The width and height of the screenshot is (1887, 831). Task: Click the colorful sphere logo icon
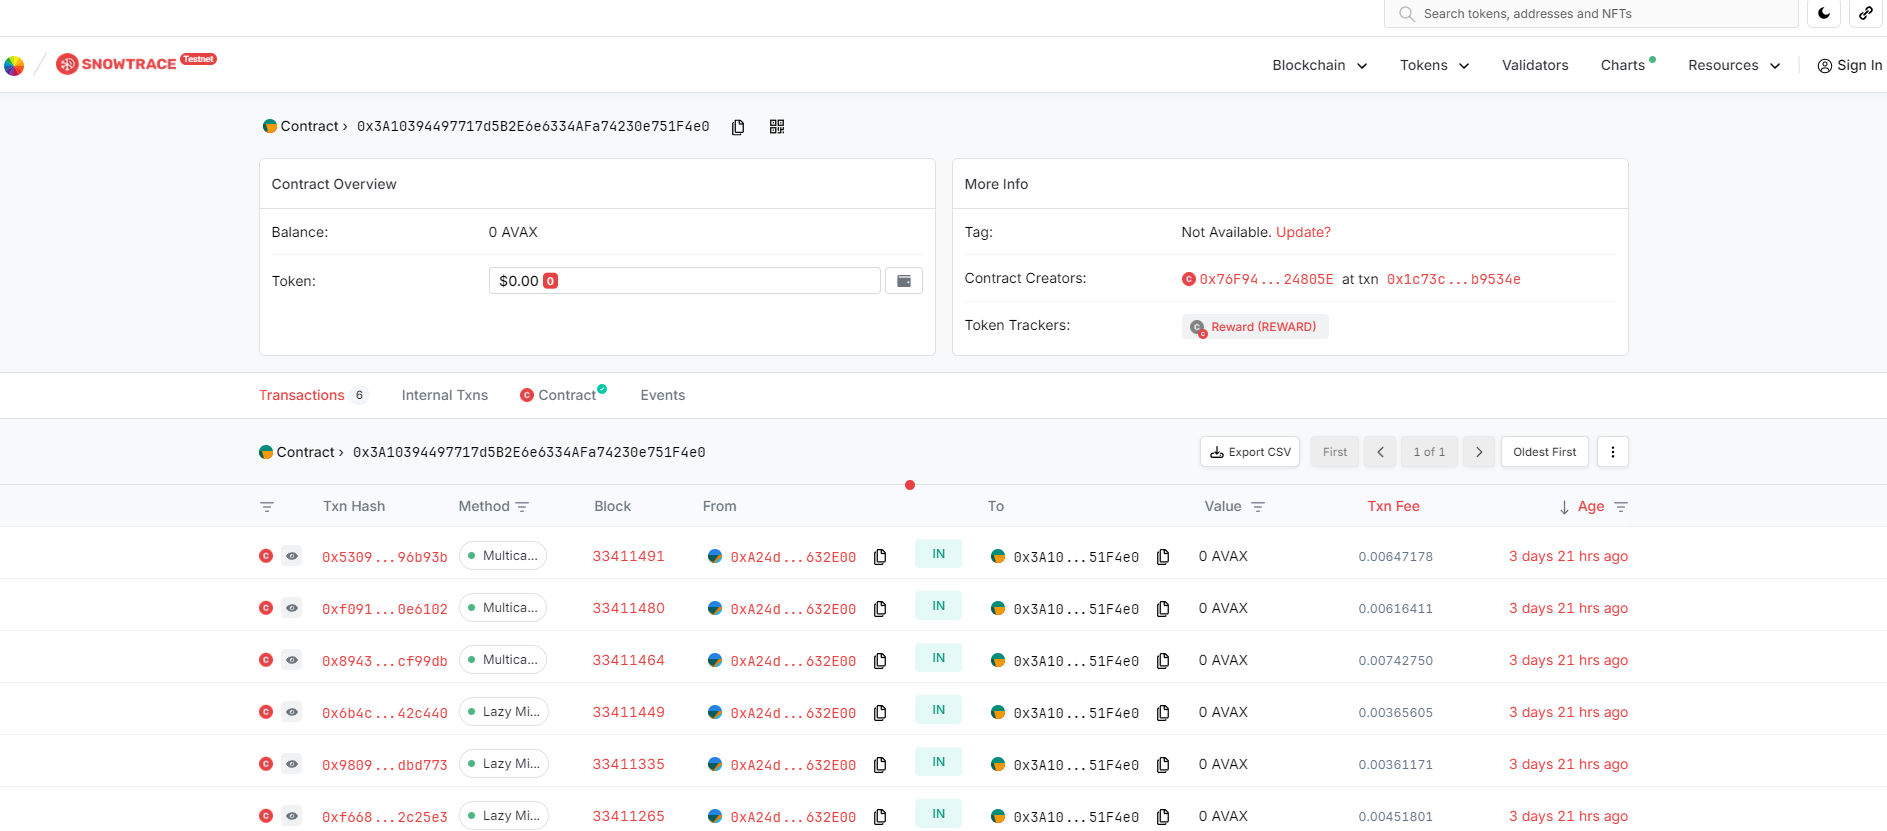pyautogui.click(x=14, y=66)
